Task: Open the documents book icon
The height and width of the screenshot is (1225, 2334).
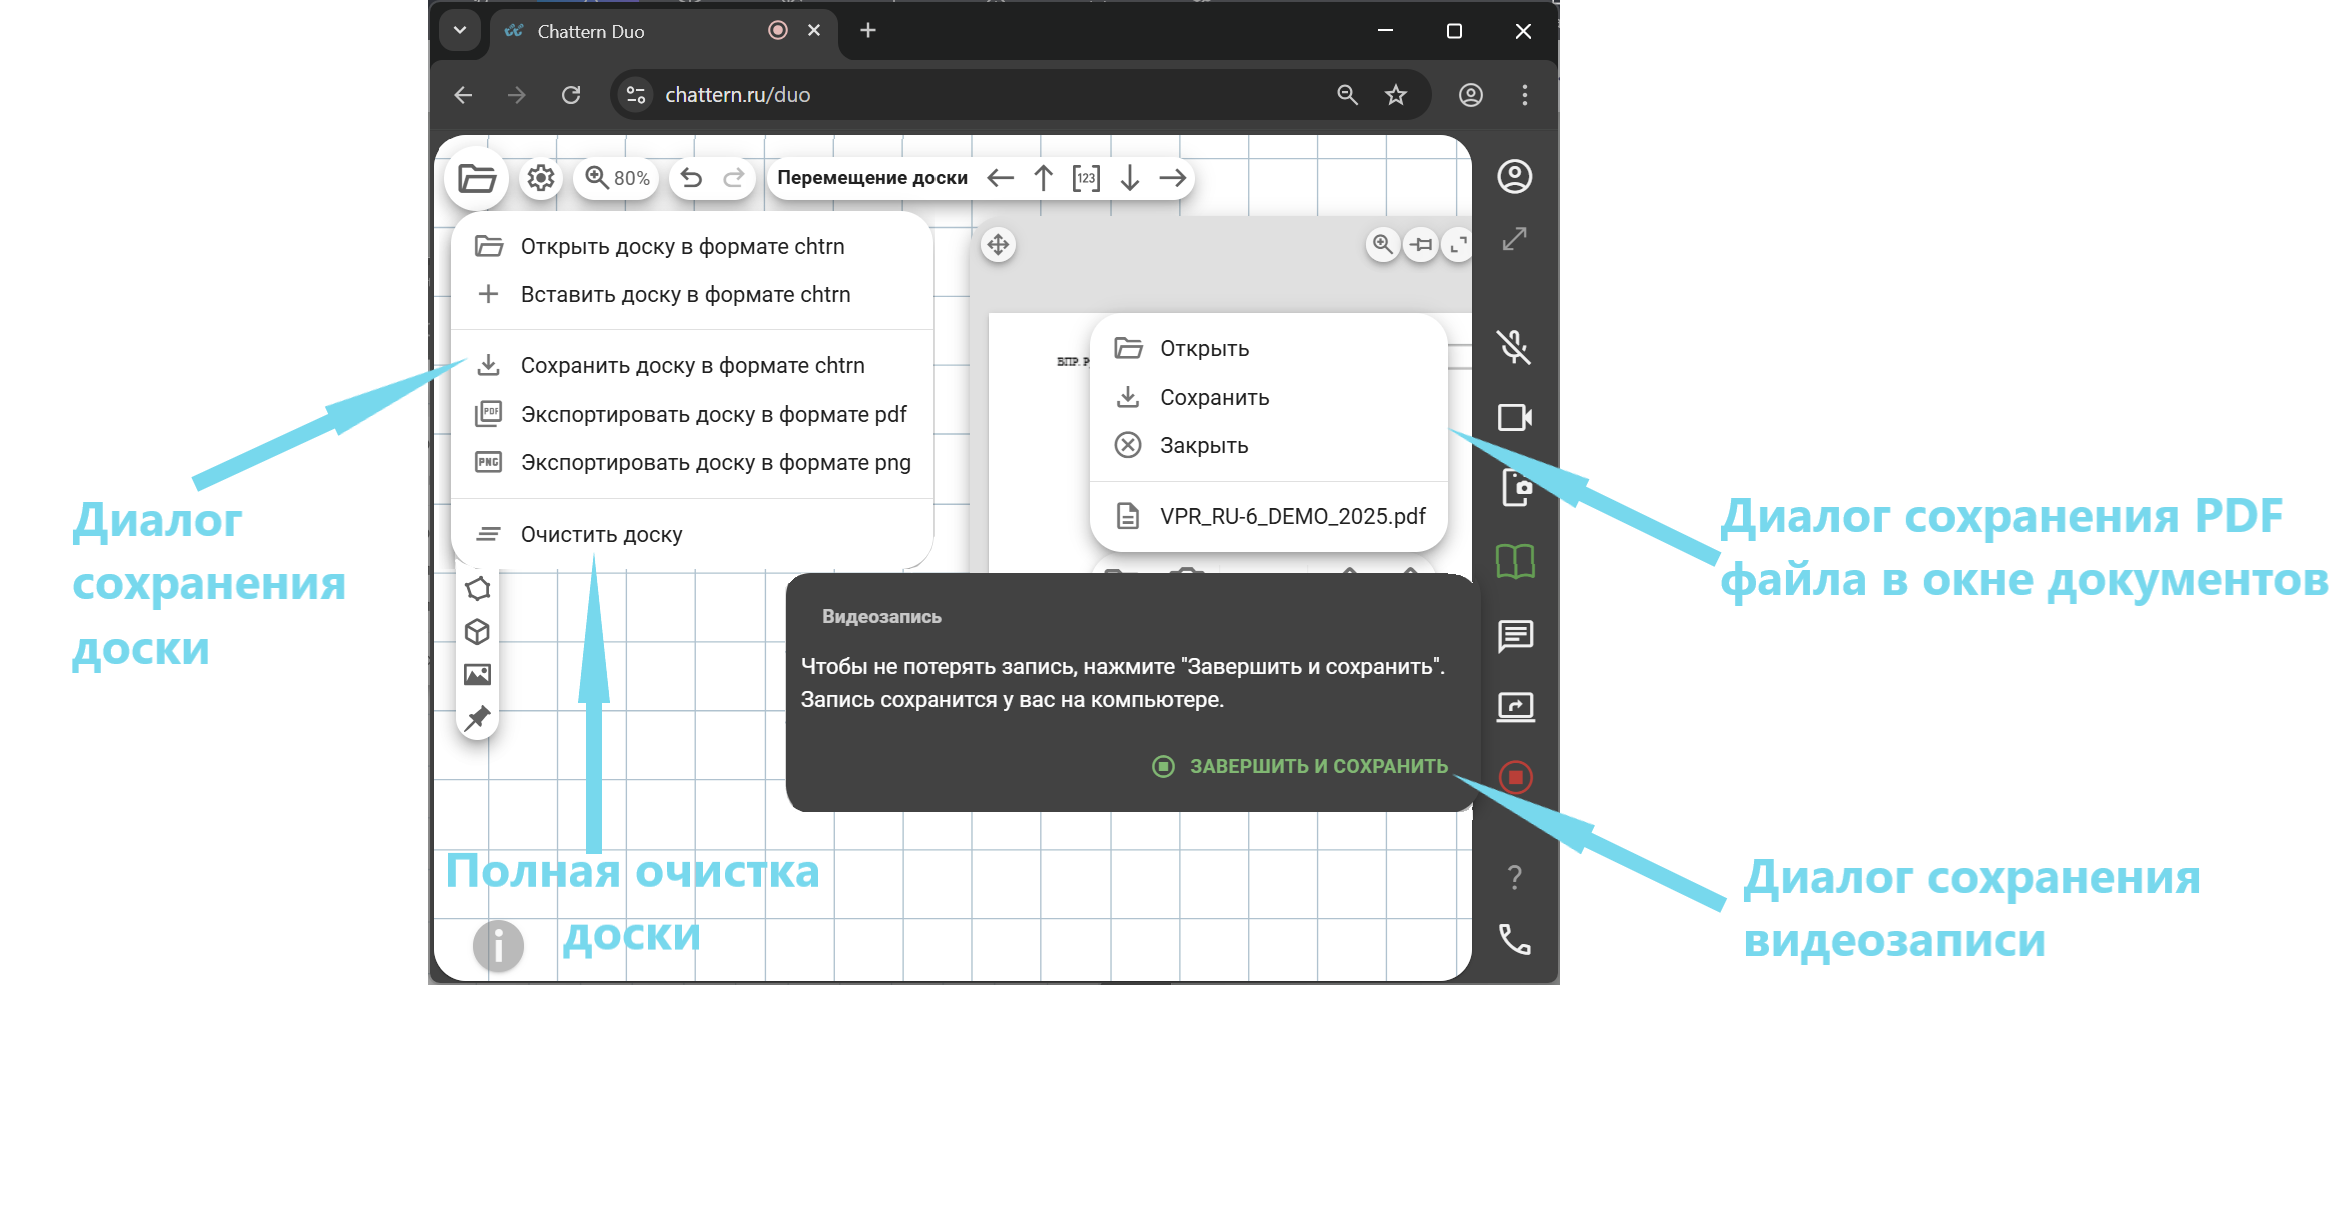Action: pos(1515,562)
